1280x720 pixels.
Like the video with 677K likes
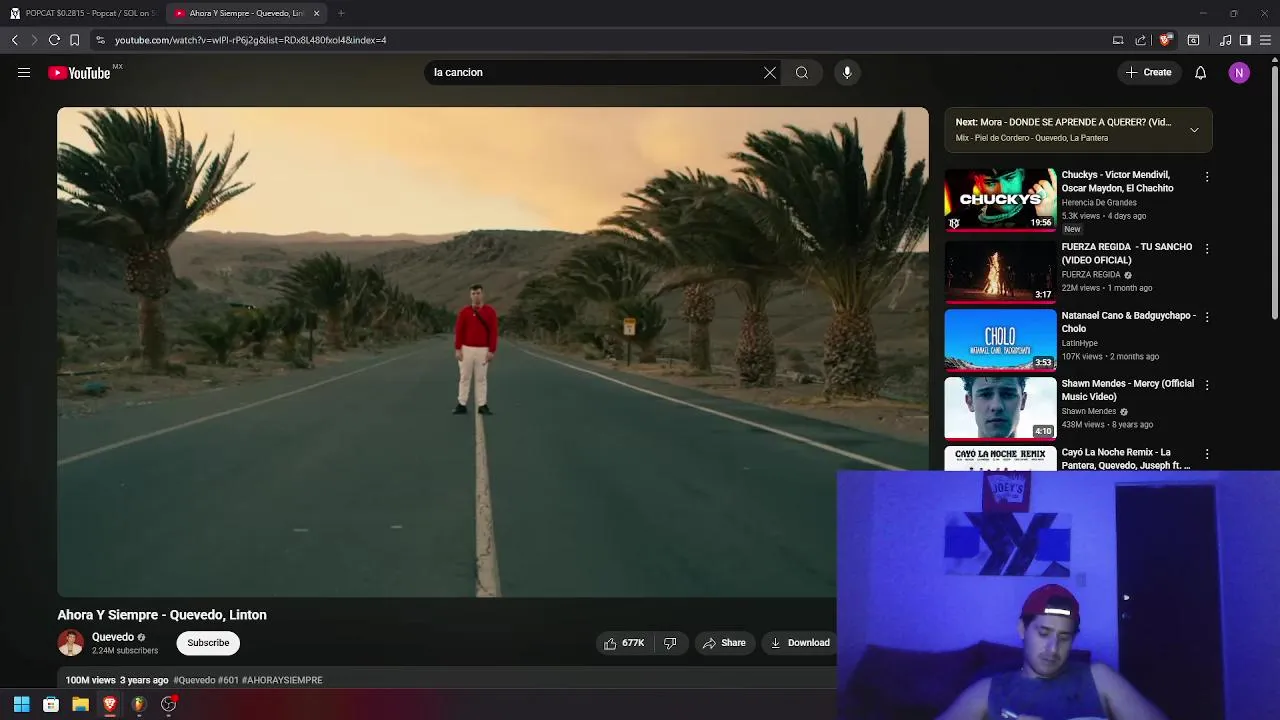coord(623,643)
